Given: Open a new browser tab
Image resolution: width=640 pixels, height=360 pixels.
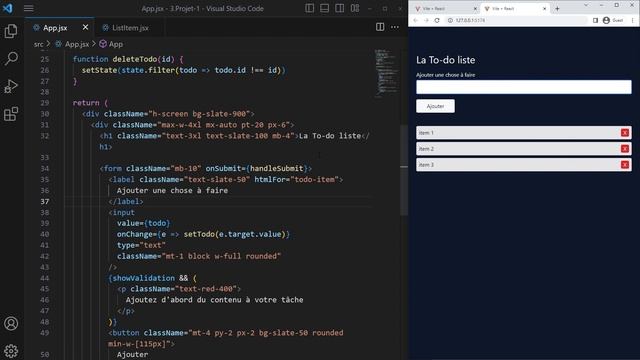Looking at the screenshot, I should 557,9.
